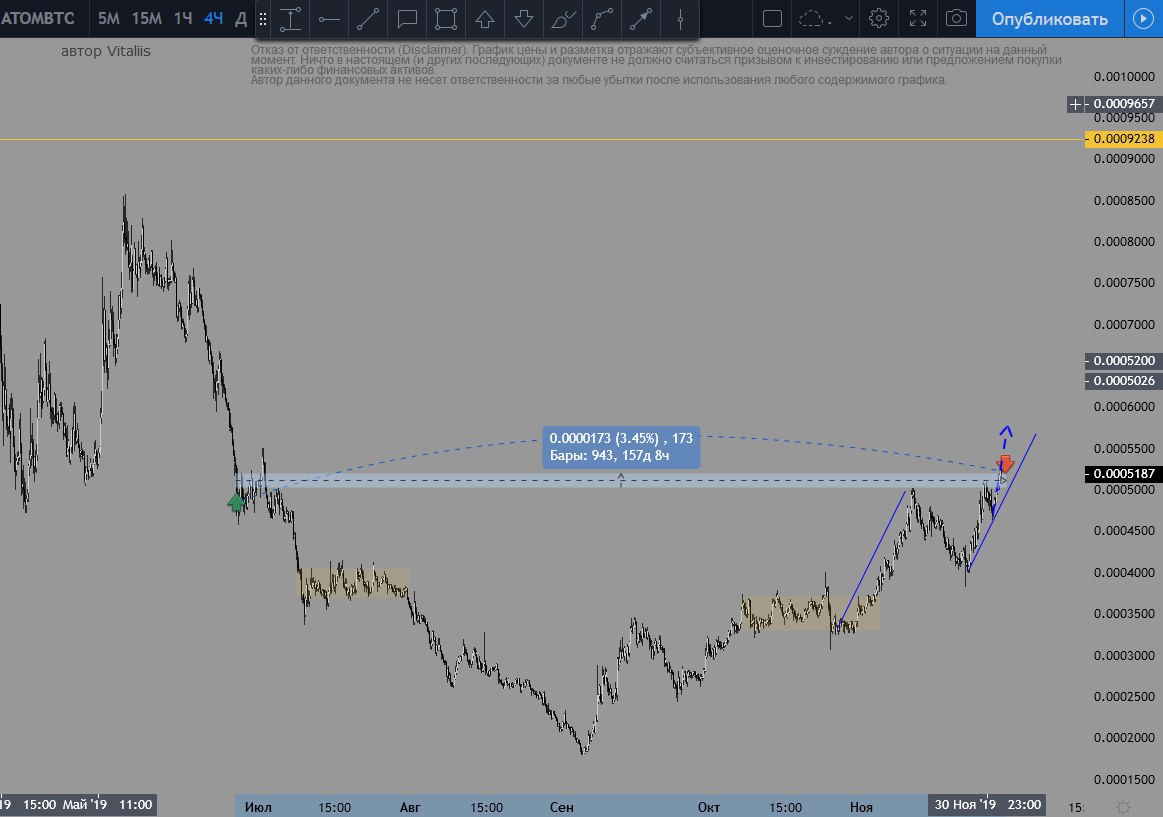Click the ATOMBTC symbol name
The height and width of the screenshot is (817, 1163).
tap(38, 19)
